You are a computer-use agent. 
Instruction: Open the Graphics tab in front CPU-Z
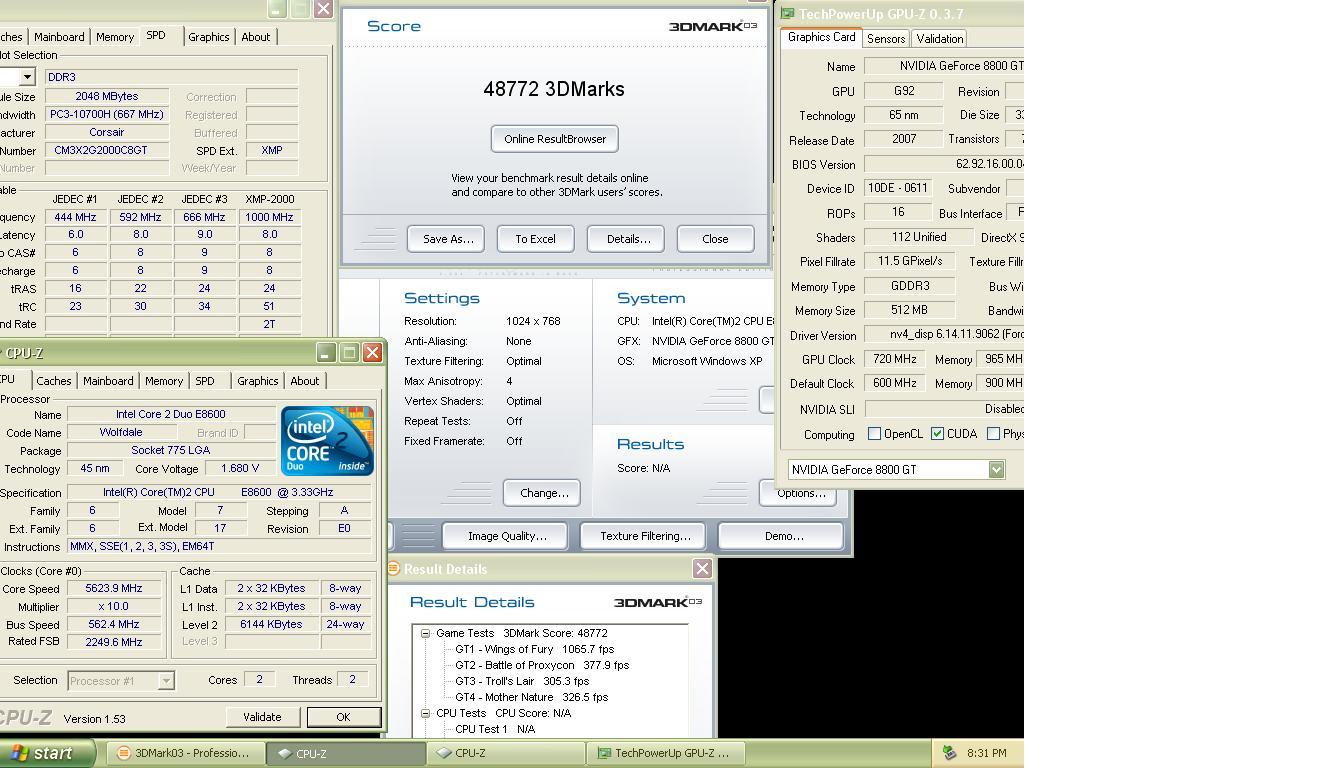point(257,381)
